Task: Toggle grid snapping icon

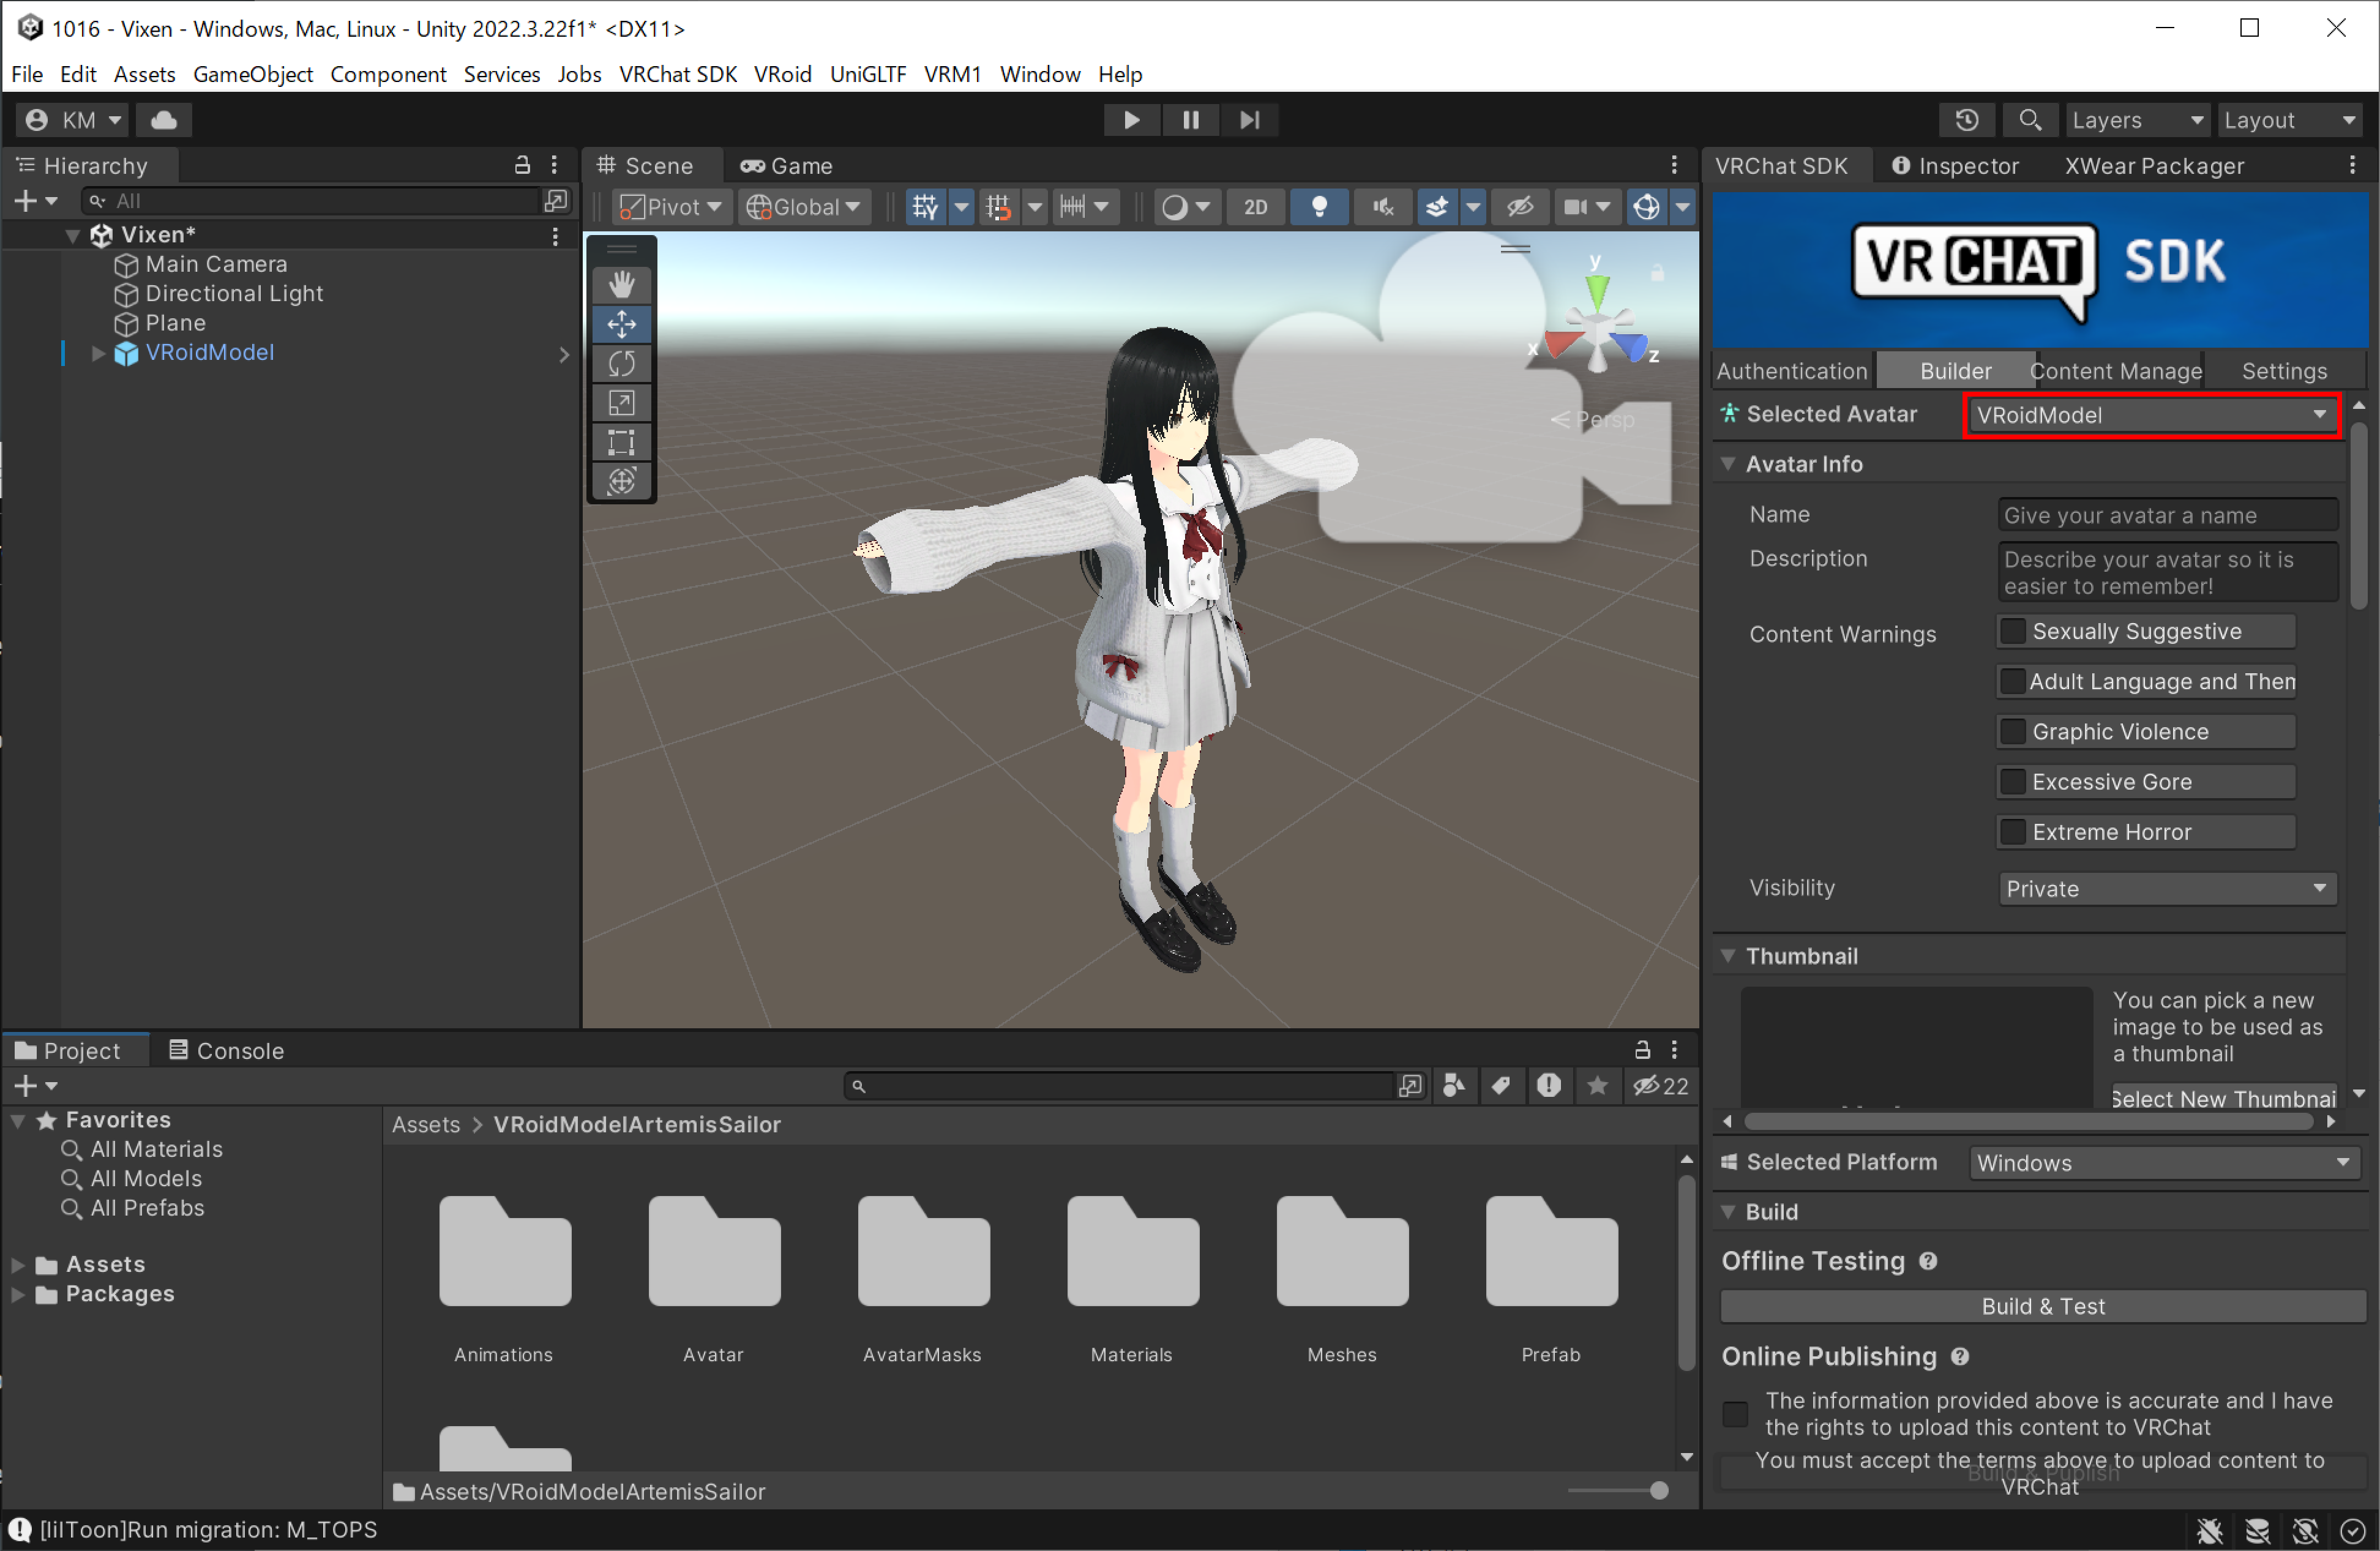Action: click(998, 207)
